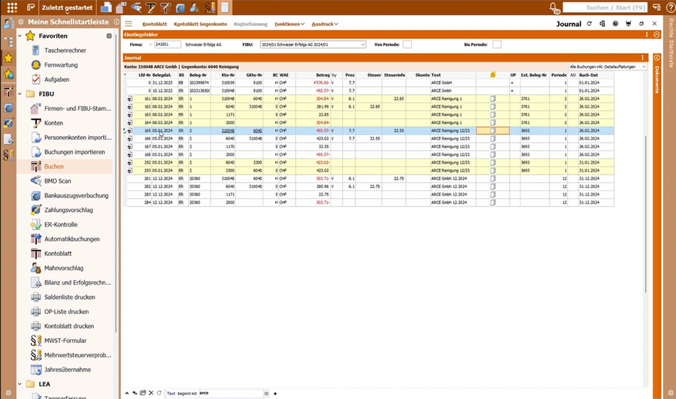Open the hamburger menu beside Kontoblatt

(128, 24)
